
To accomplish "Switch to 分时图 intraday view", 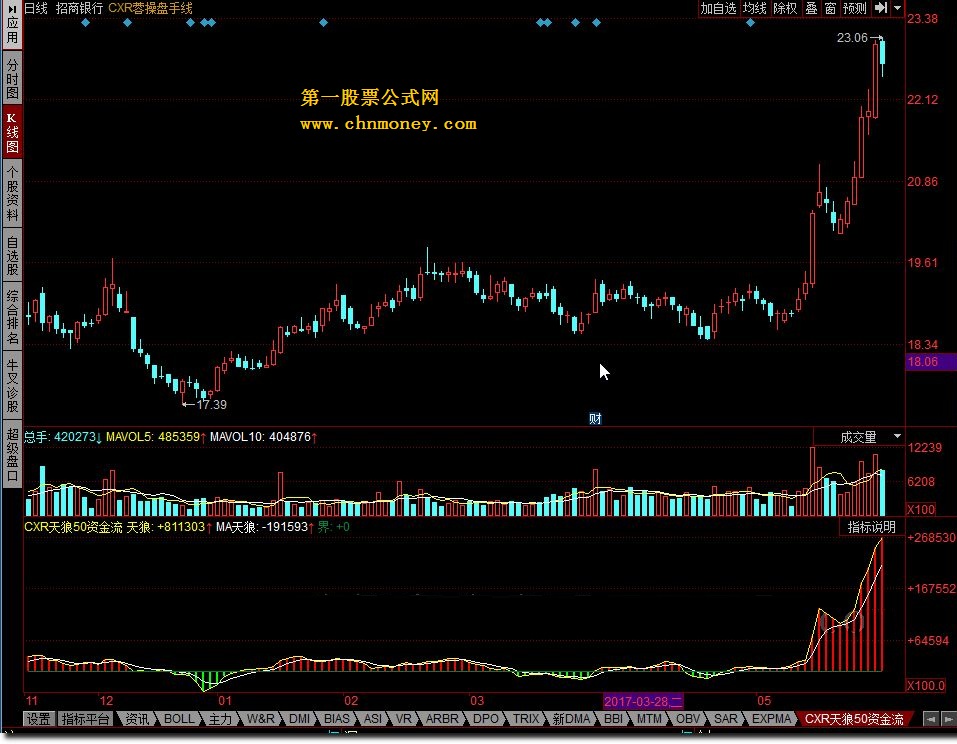I will (x=12, y=79).
